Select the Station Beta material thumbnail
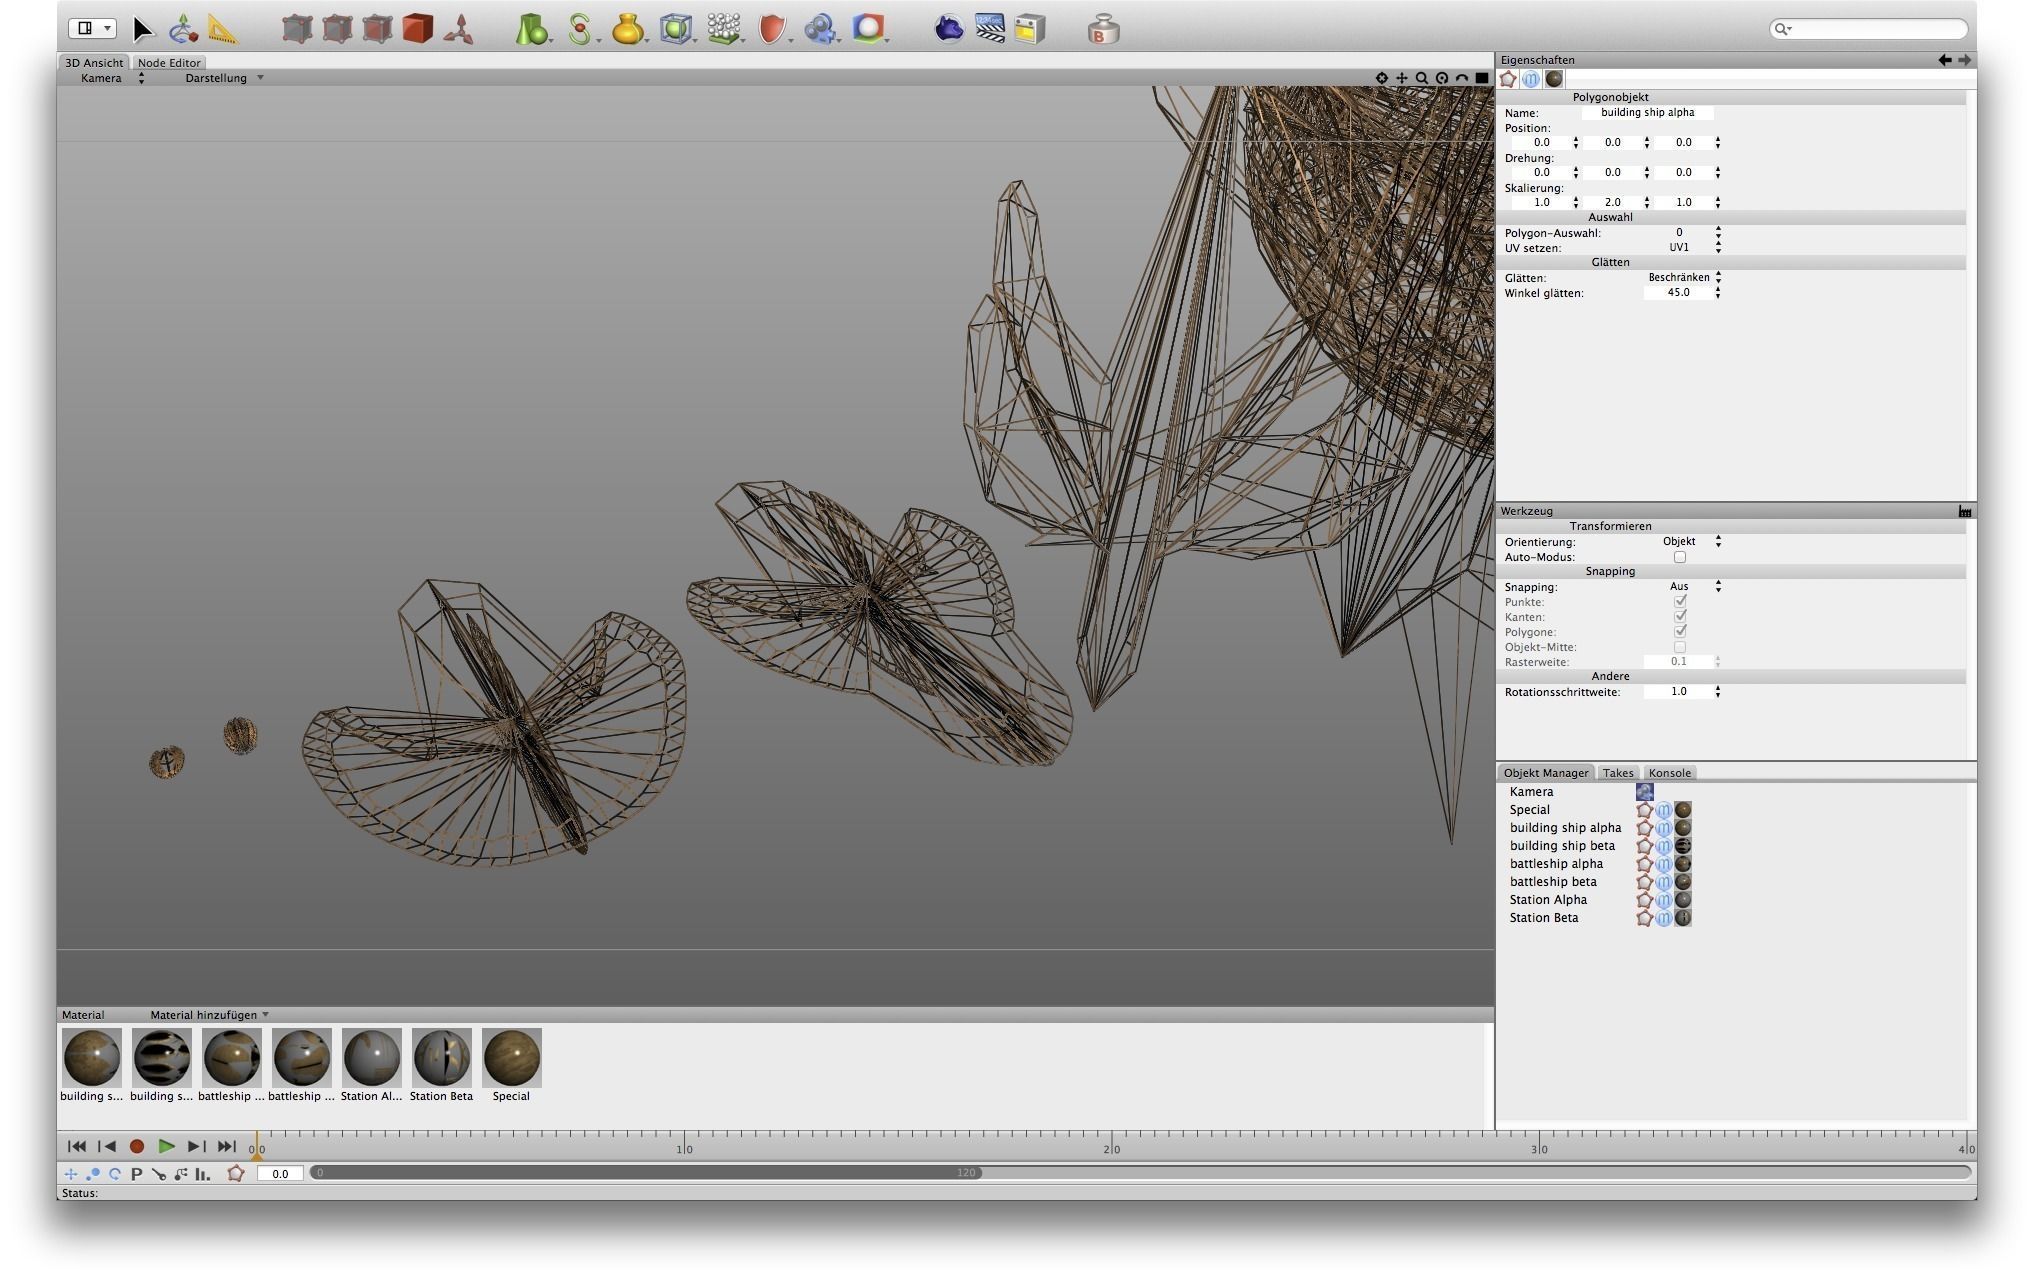The height and width of the screenshot is (1279, 2034). pos(441,1058)
